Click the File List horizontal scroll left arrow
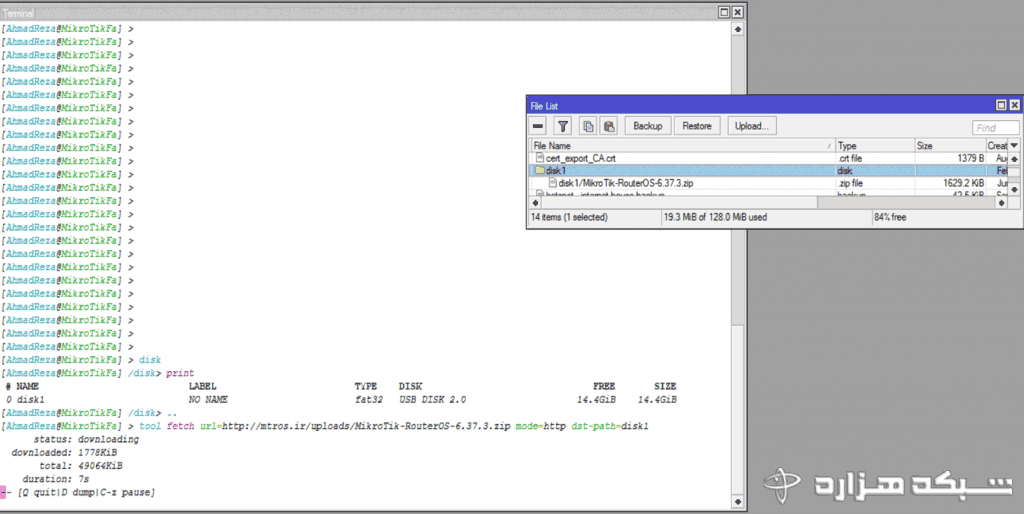This screenshot has height=514, width=1024. (x=536, y=203)
